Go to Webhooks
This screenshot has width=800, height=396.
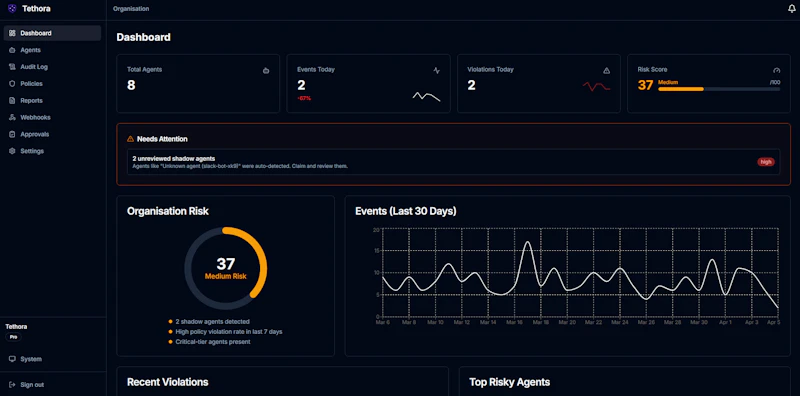point(53,117)
